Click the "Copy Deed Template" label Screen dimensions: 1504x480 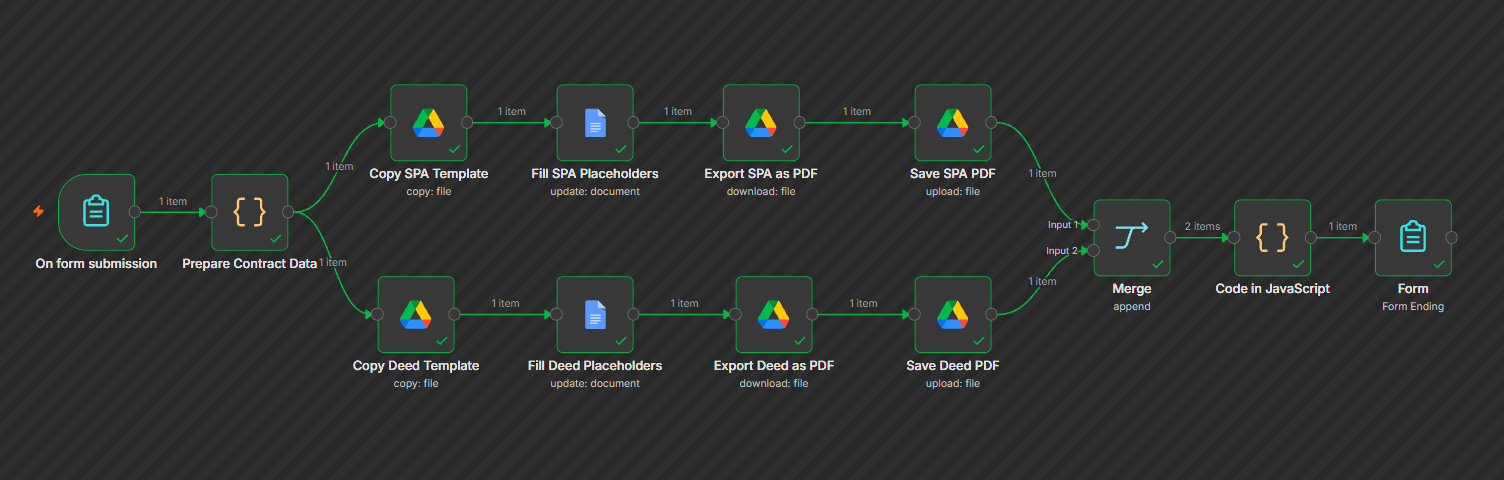coord(416,366)
